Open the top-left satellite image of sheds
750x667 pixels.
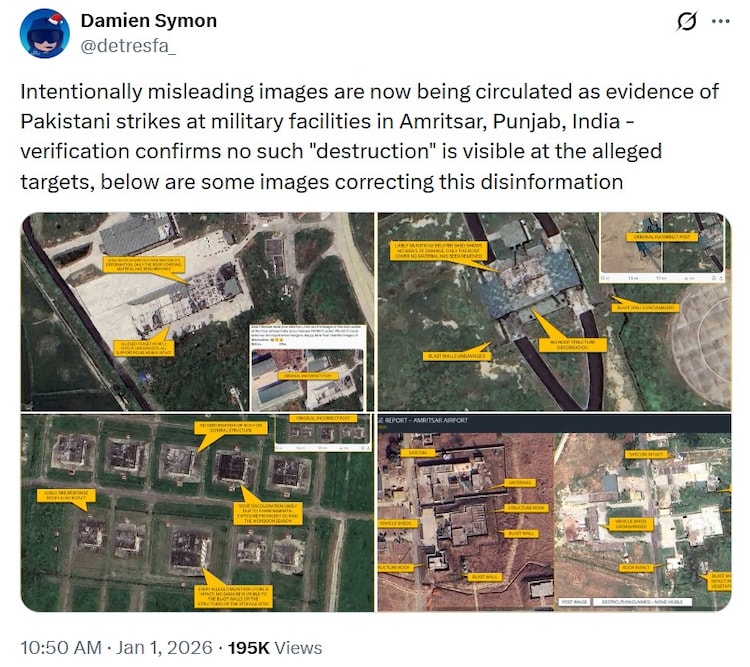click(x=197, y=311)
